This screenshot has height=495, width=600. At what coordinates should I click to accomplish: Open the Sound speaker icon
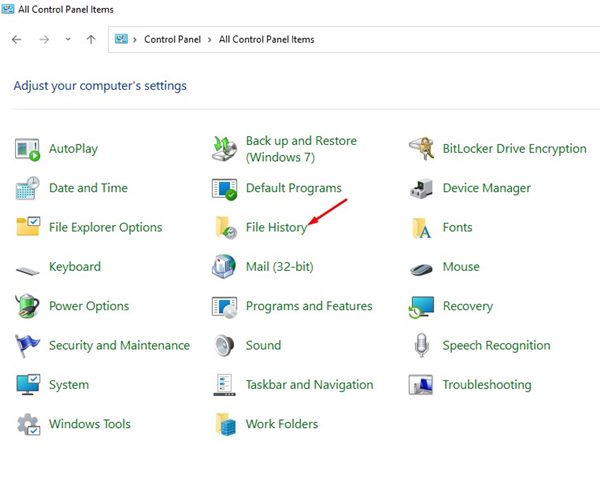tap(225, 345)
